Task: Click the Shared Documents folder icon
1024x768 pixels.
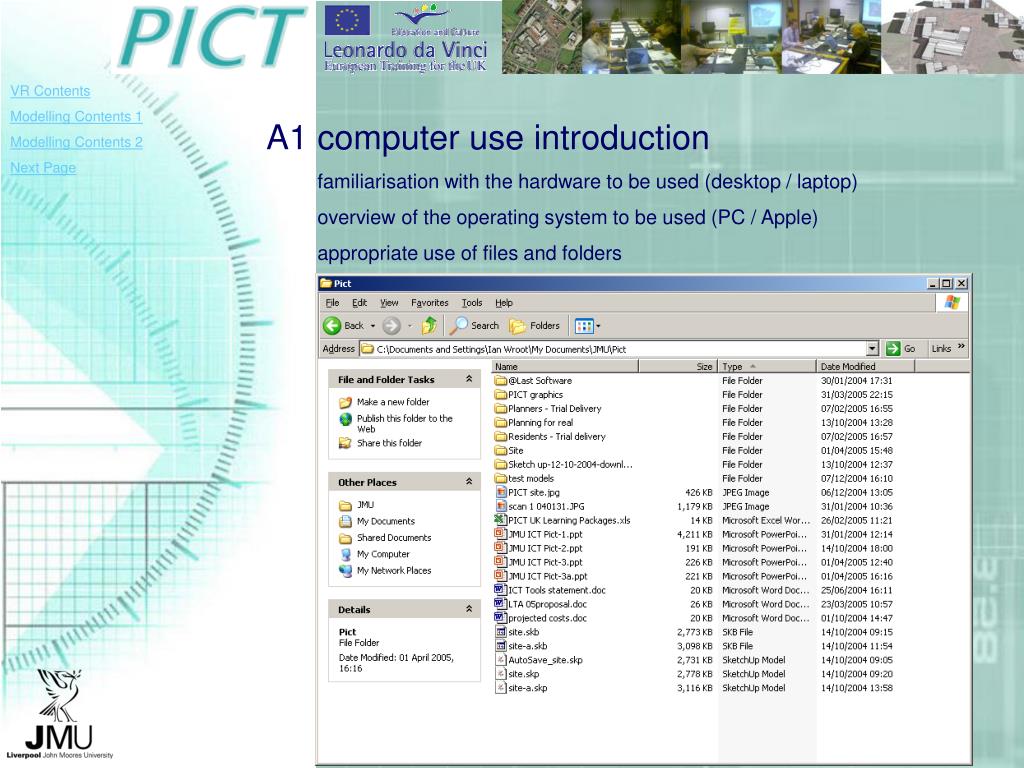Action: 345,538
